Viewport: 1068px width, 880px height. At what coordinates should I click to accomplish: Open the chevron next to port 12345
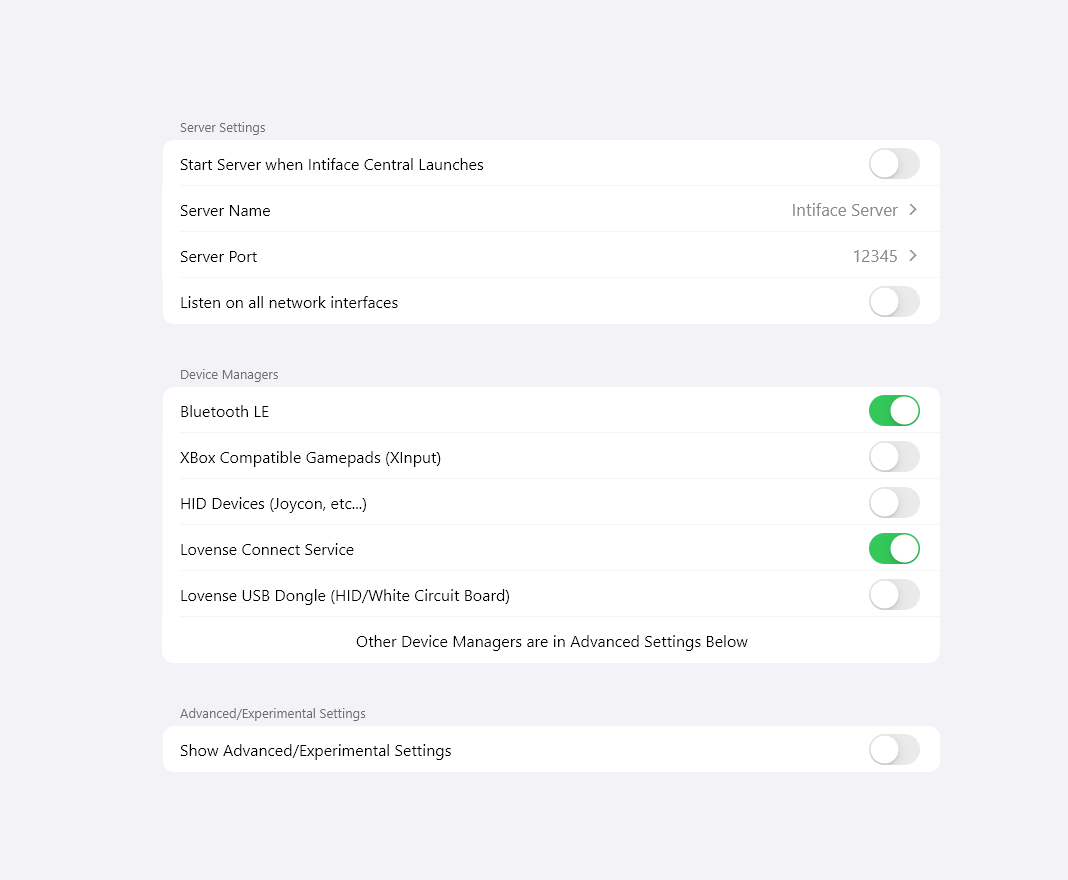pyautogui.click(x=913, y=256)
